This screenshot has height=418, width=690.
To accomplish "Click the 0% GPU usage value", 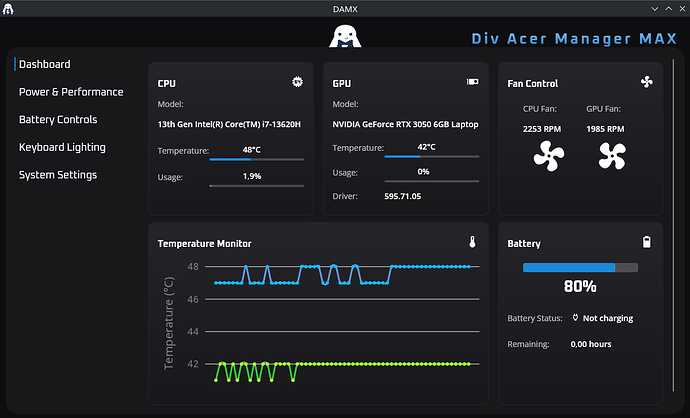I will pyautogui.click(x=423, y=172).
